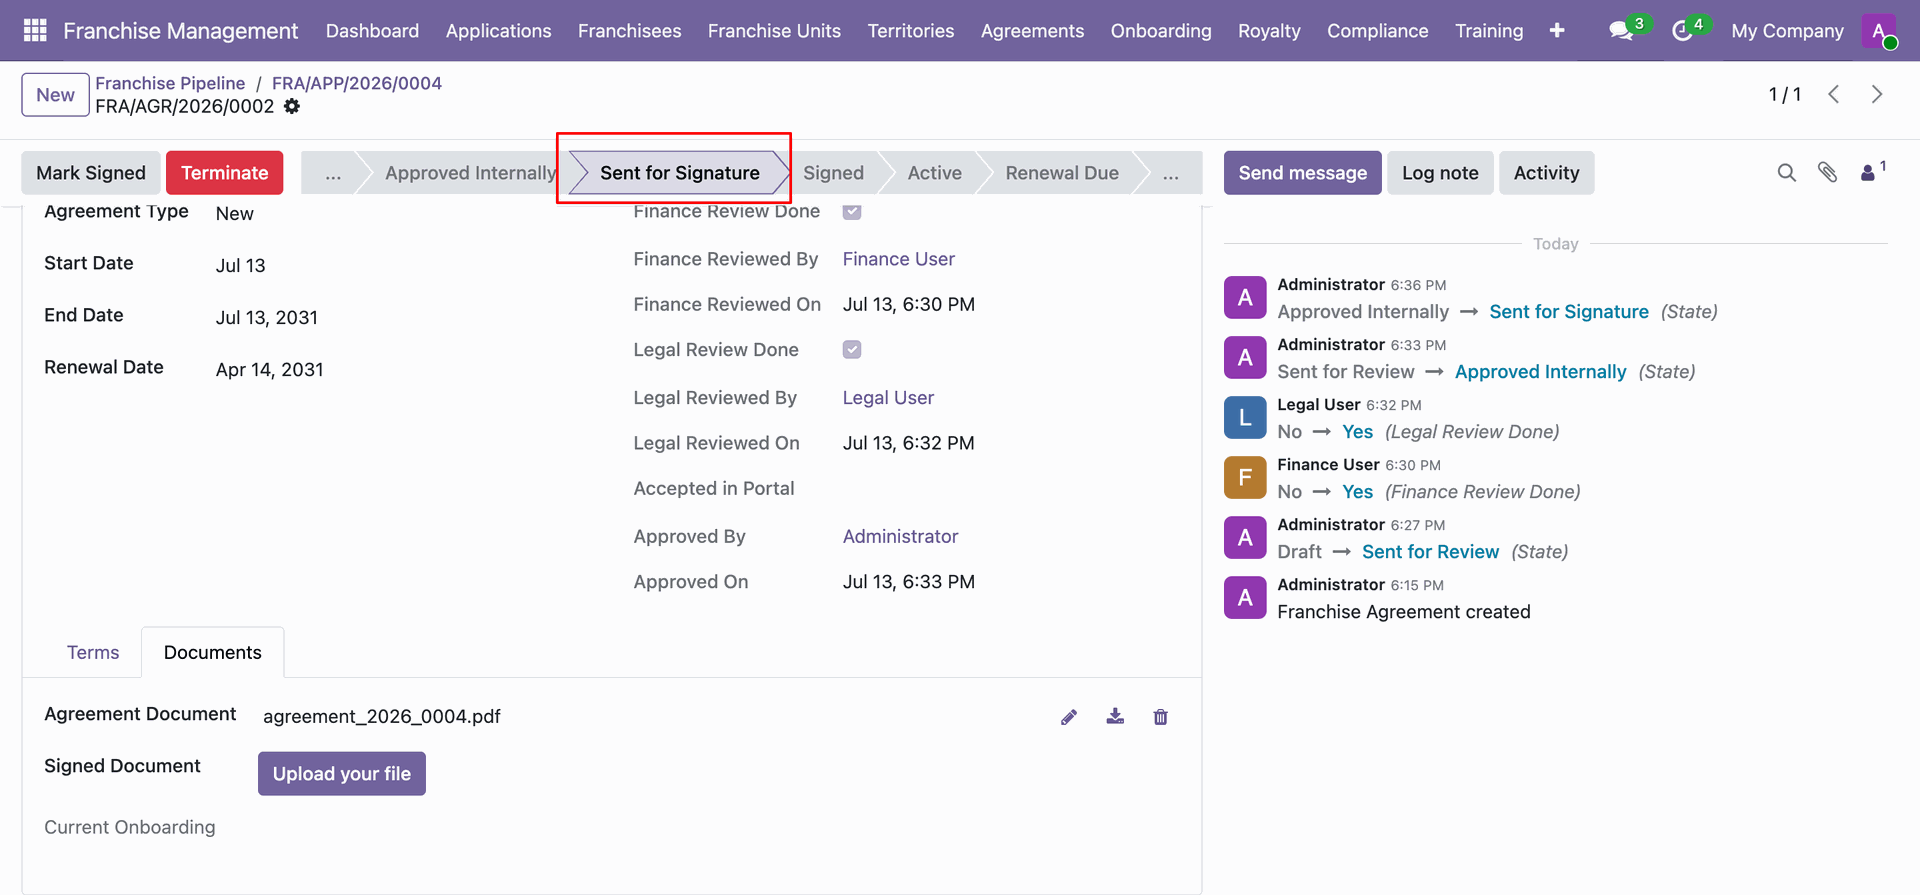Expand earlier status stages ellipsis
Viewport: 1920px width, 895px height.
pyautogui.click(x=333, y=173)
